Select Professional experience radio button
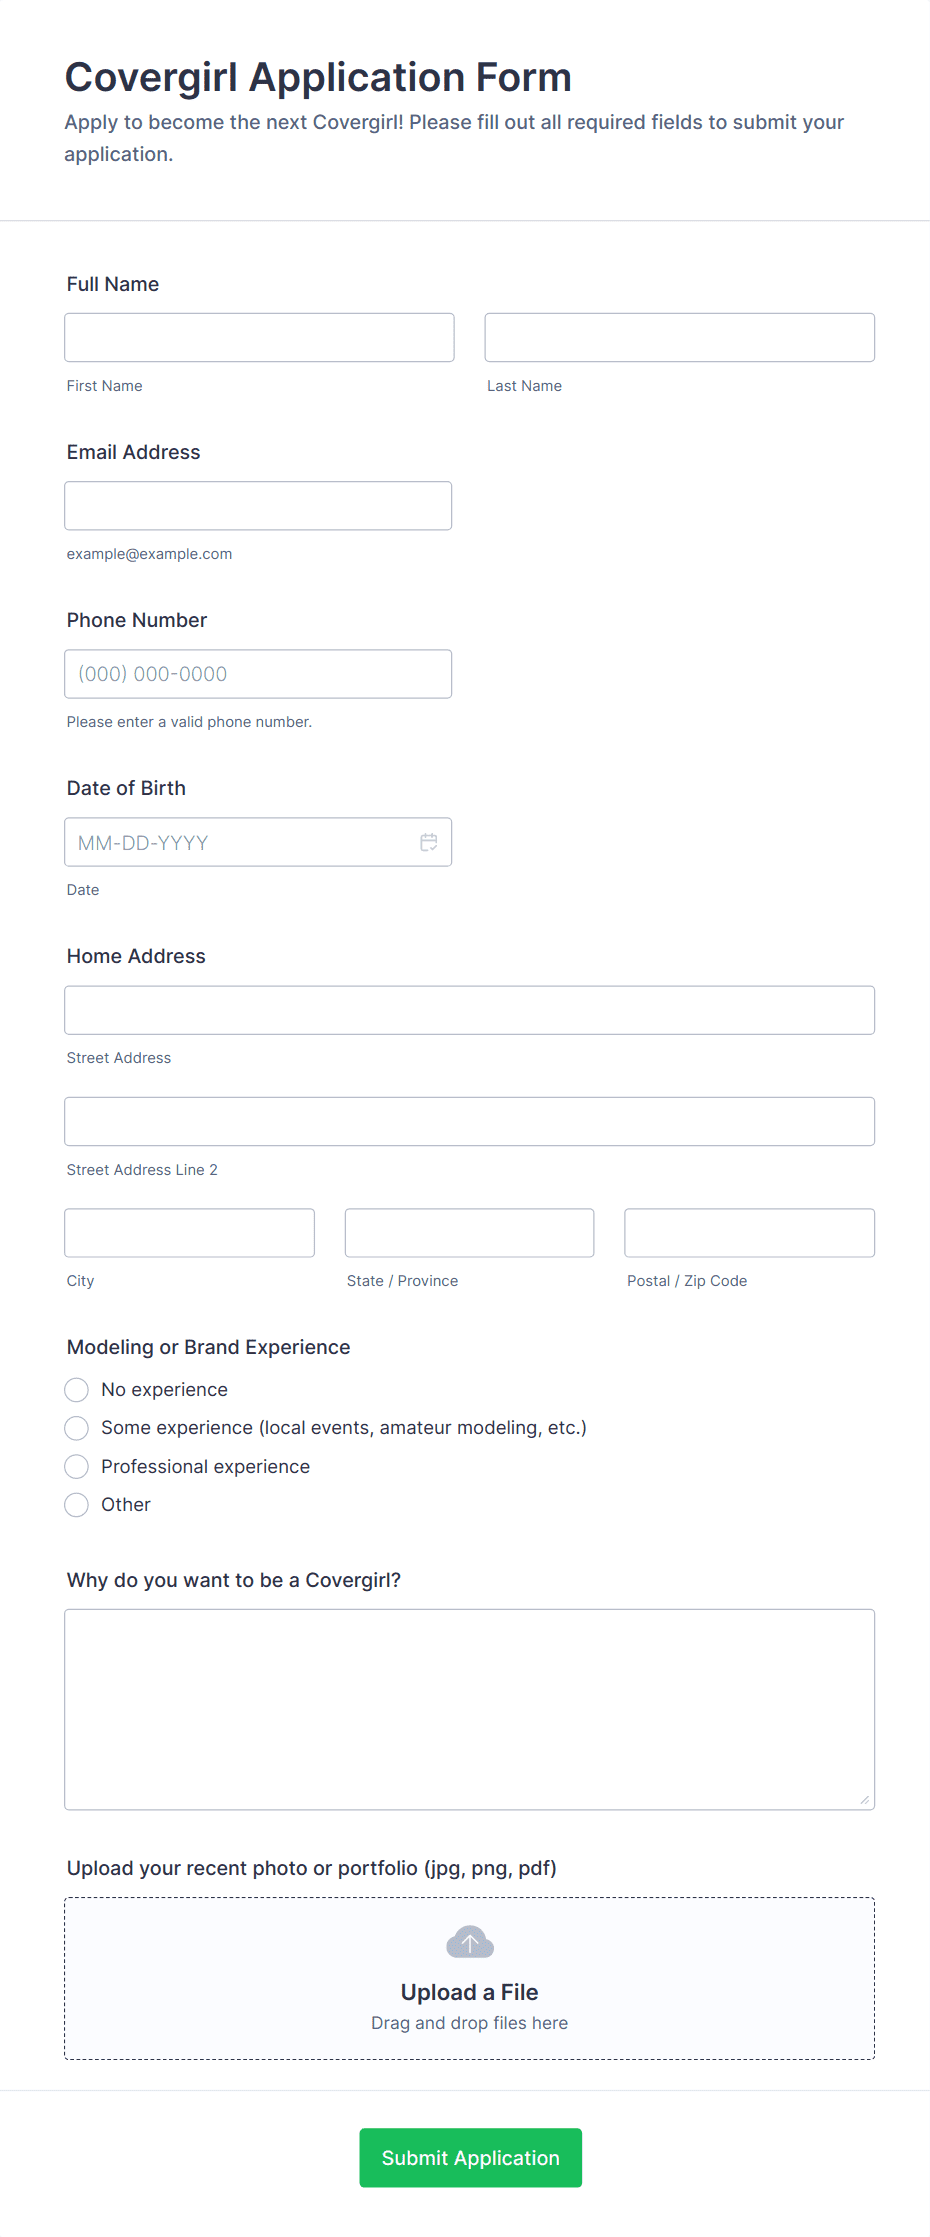Viewport: 930px width, 2237px height. click(77, 1467)
